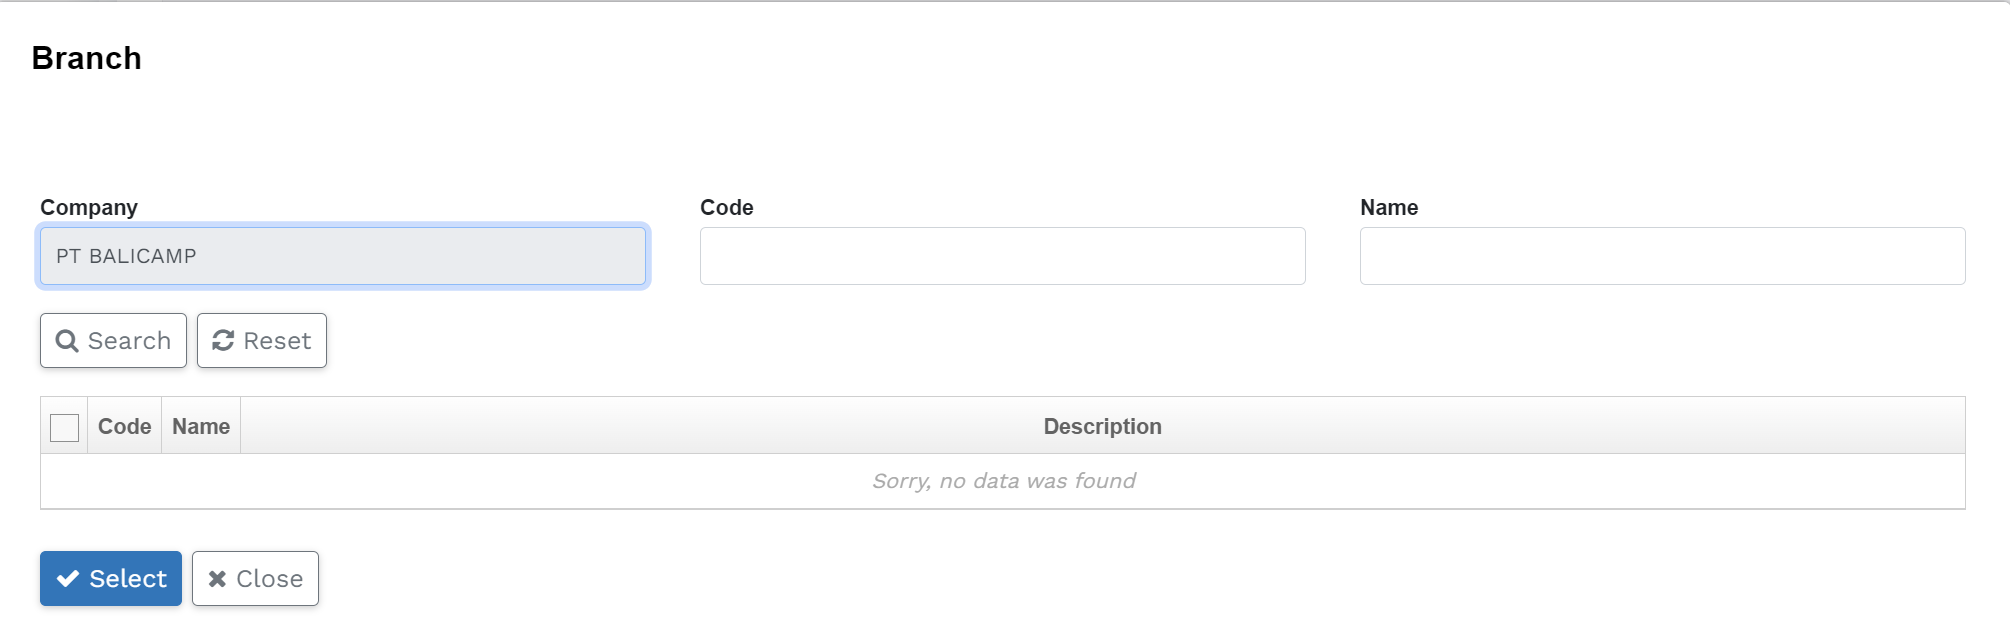Click the 'no data was found' row
Screen dimensions: 2010x635
1003,481
